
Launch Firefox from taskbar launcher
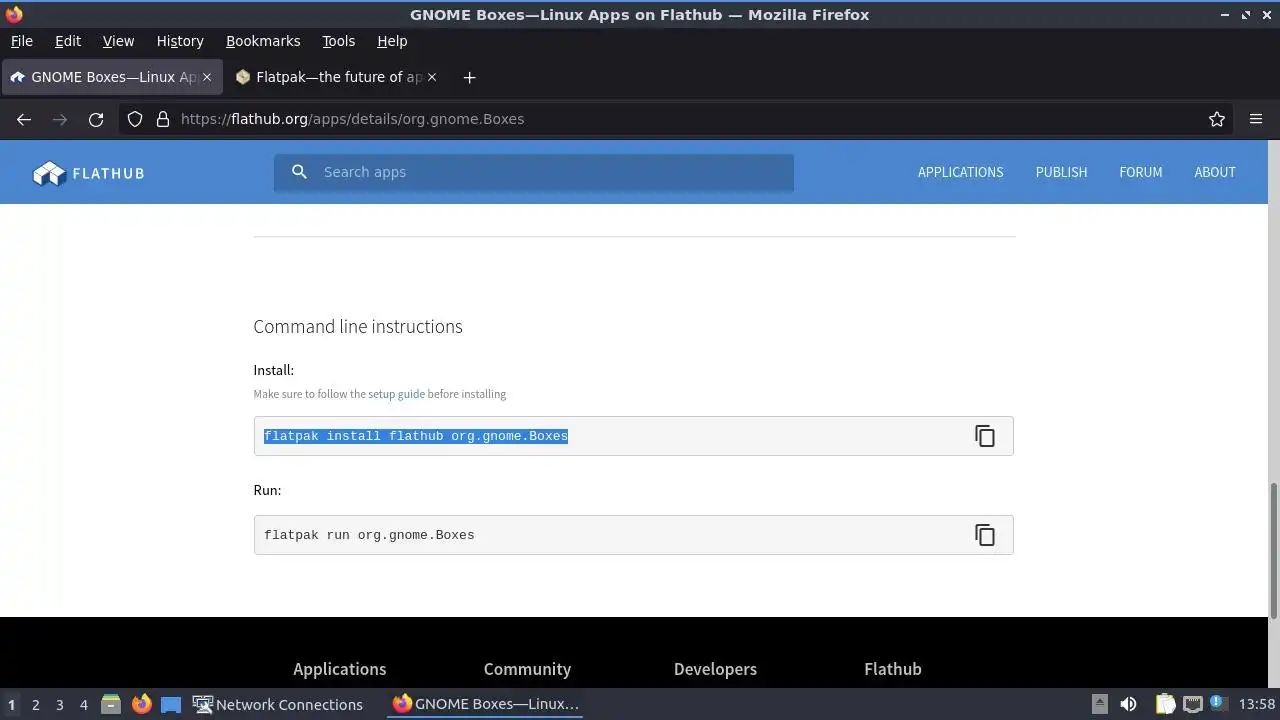[141, 704]
